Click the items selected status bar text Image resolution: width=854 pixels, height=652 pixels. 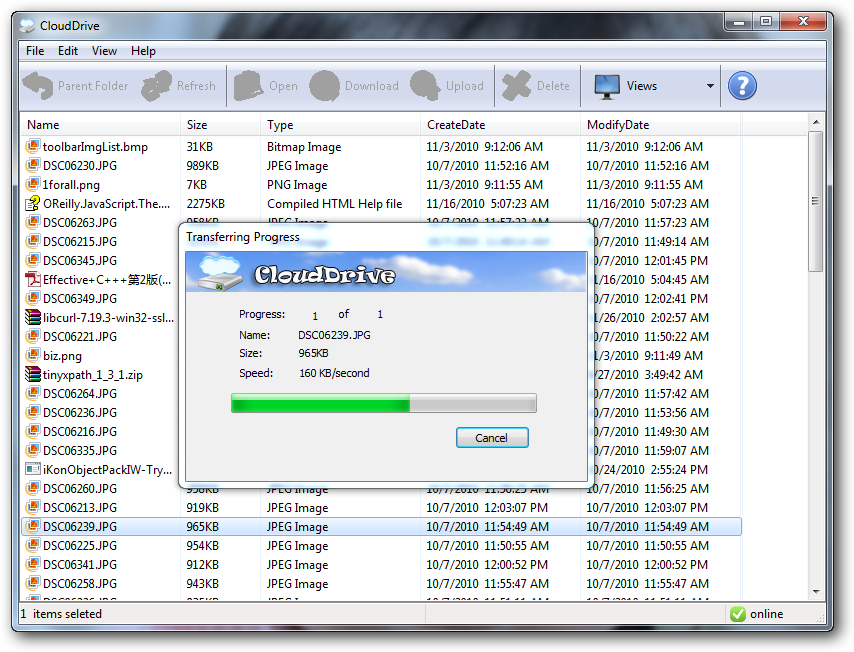click(61, 614)
